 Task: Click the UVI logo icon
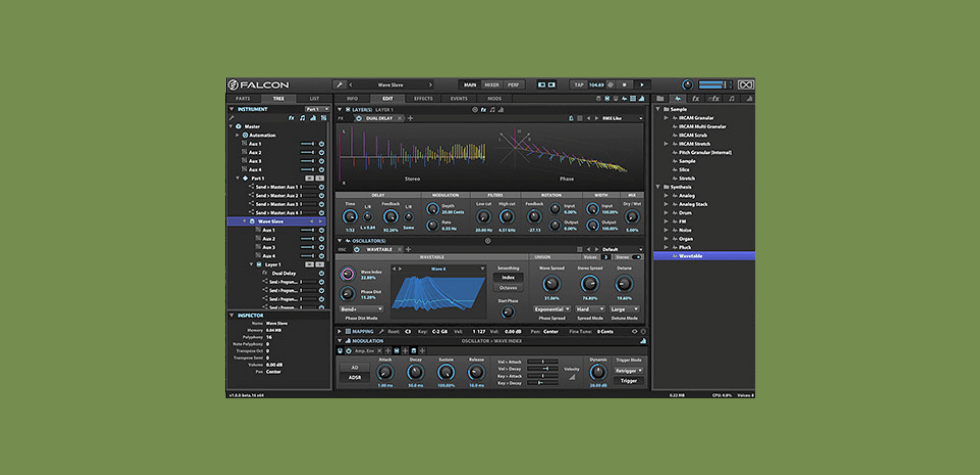coord(745,85)
